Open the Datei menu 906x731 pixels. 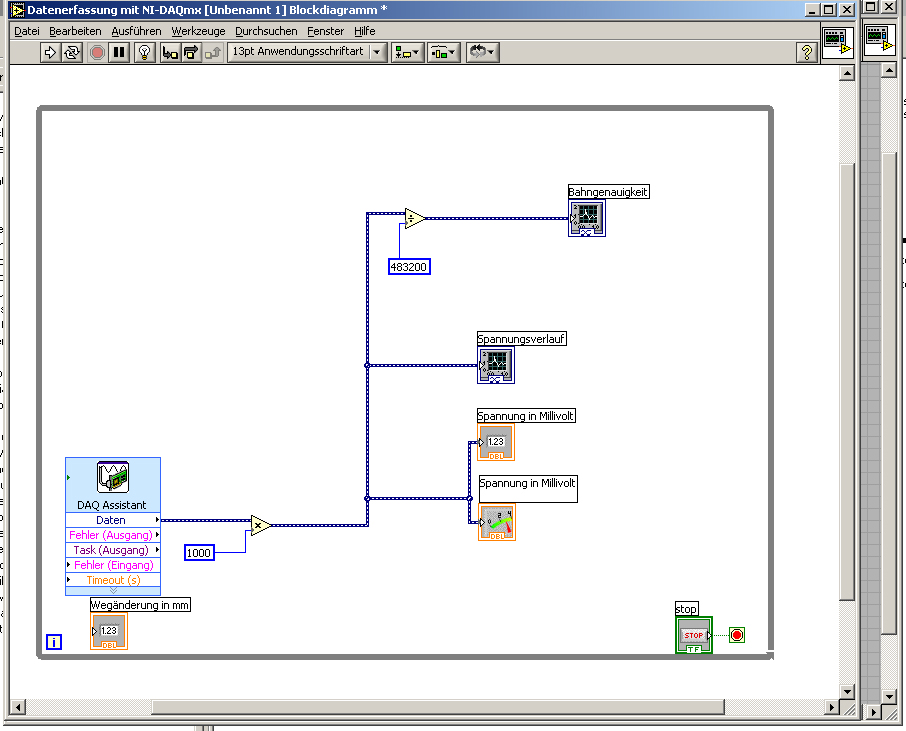(x=27, y=31)
